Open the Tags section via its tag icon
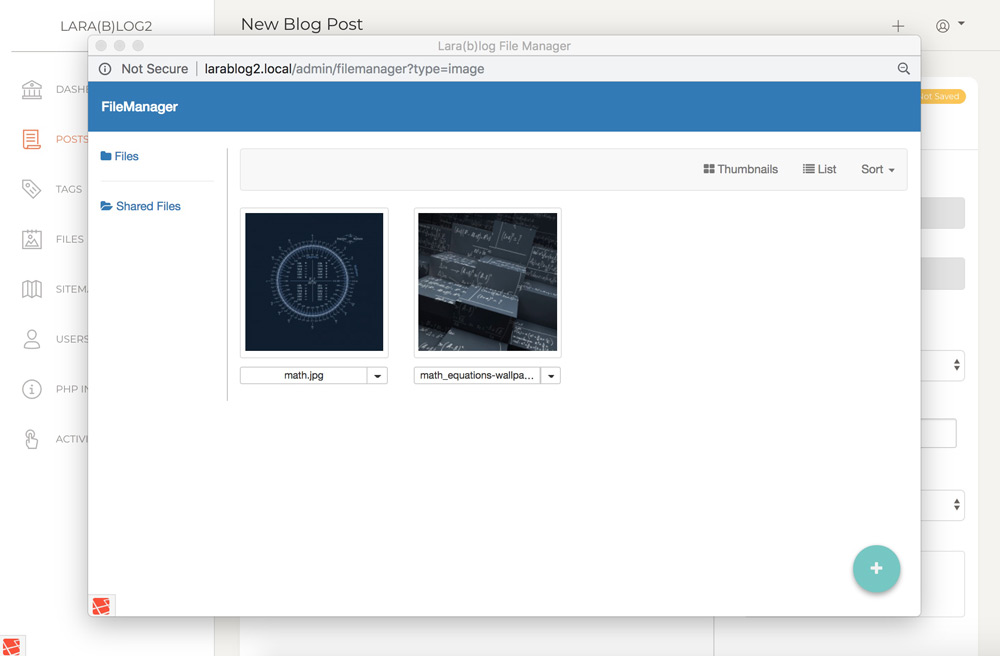The image size is (1000, 656). (x=31, y=189)
